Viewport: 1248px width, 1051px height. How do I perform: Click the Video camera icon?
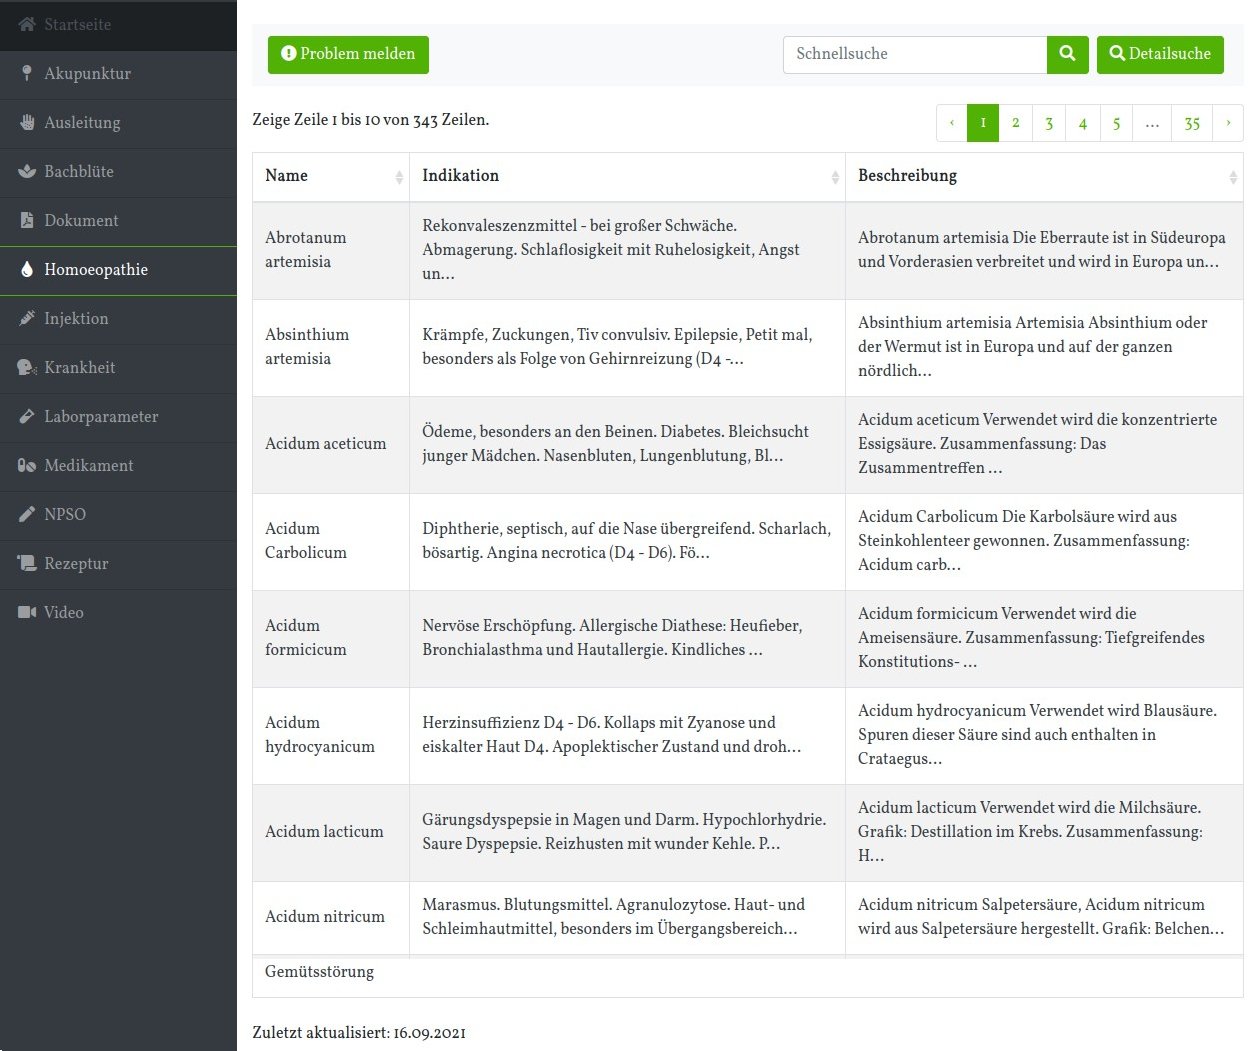27,612
